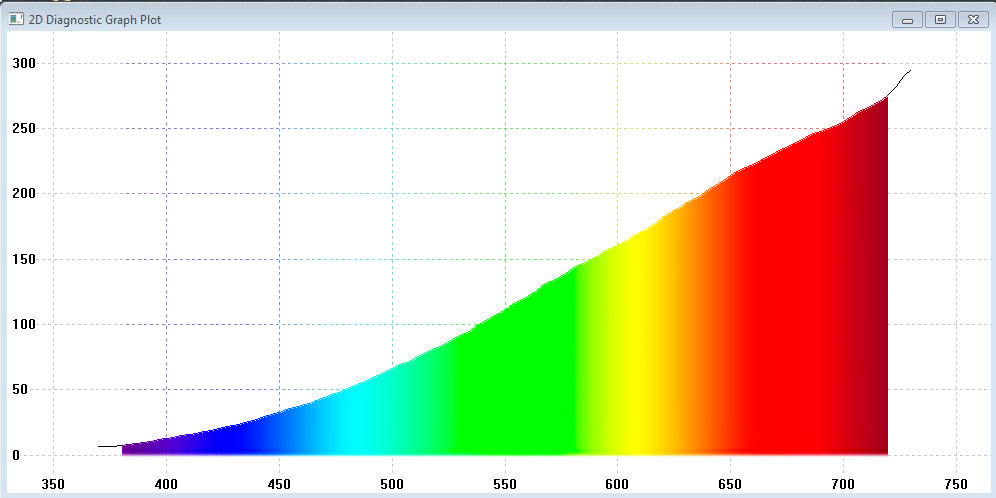Click the x-axis label 600

coord(617,484)
